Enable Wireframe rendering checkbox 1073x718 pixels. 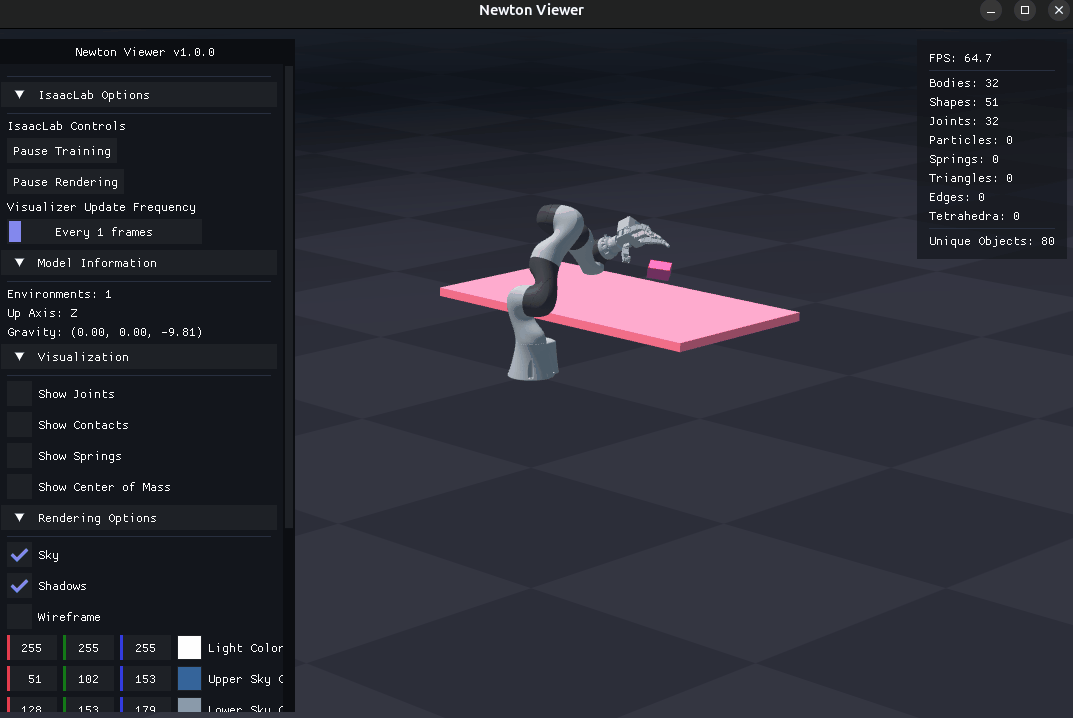[20, 617]
